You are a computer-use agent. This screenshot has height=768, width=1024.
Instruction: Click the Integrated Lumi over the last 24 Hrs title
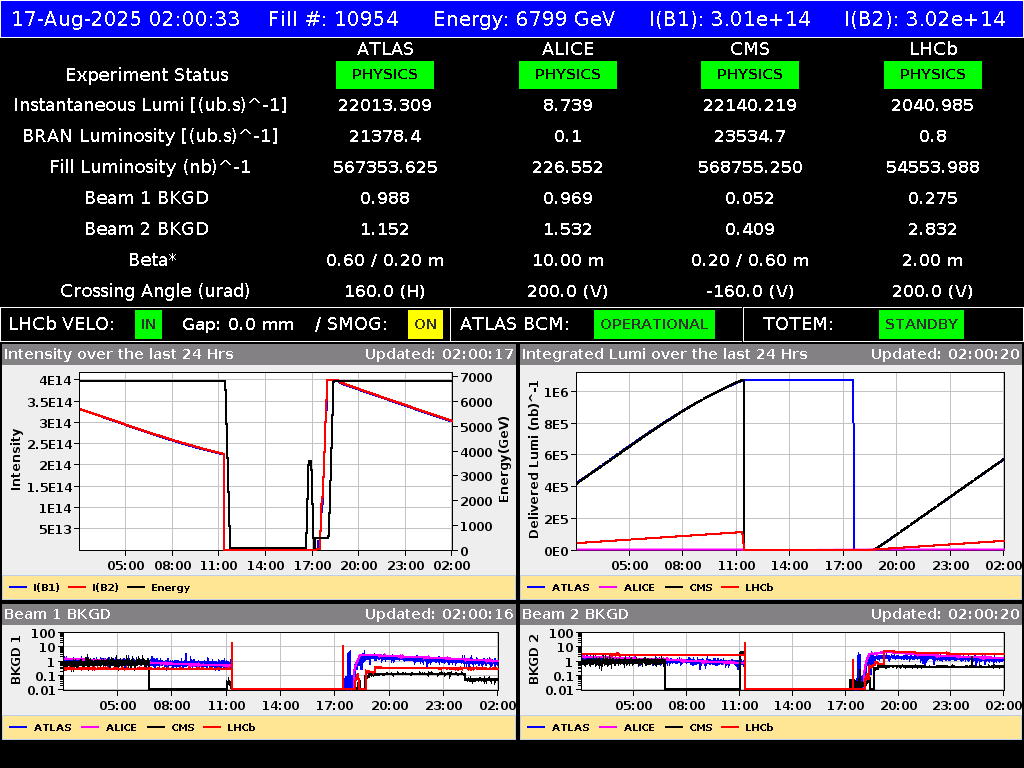tap(664, 354)
